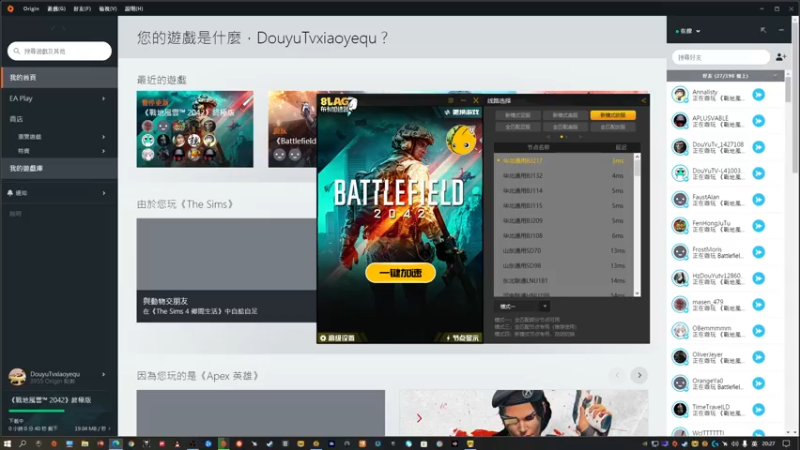Select node LNU181 with 14ms latency
Screen dimensions: 800x450
click(564, 281)
